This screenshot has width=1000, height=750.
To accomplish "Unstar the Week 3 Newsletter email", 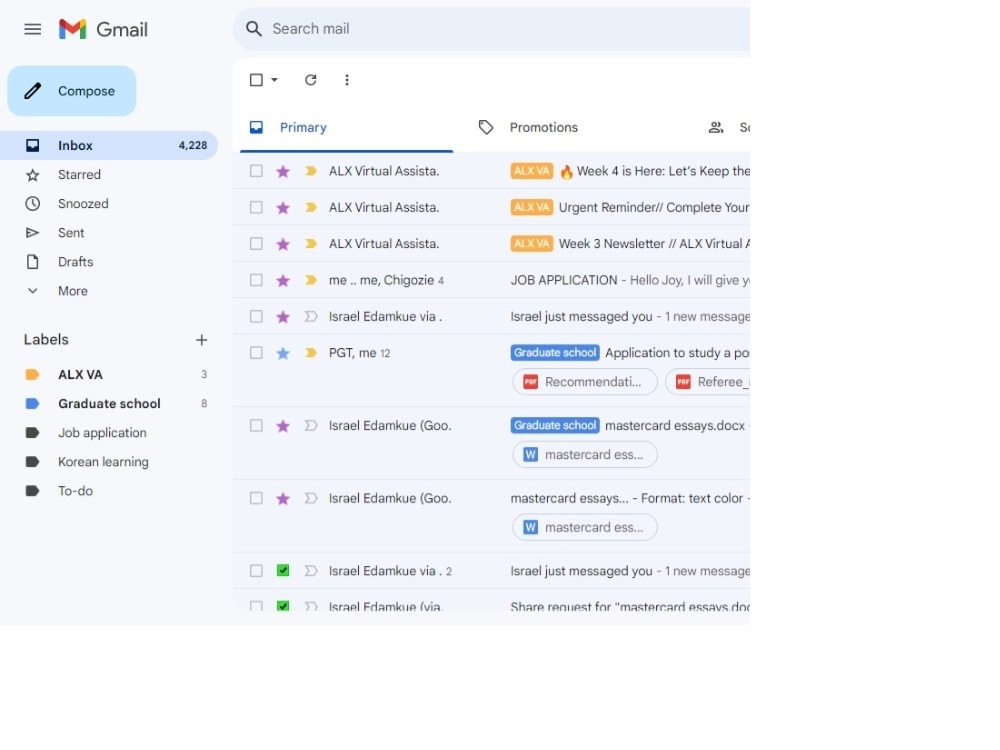I will (x=283, y=244).
